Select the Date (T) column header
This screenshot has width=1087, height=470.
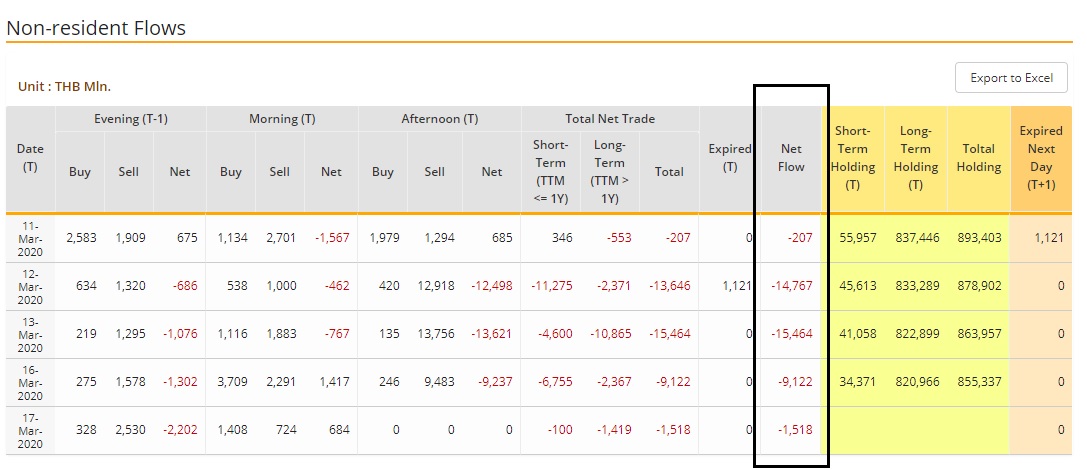pyautogui.click(x=30, y=158)
